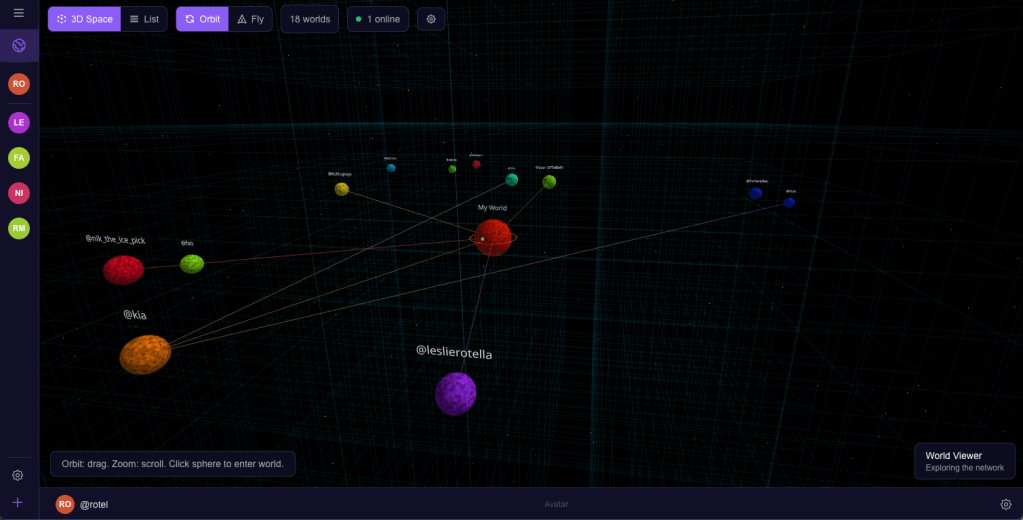
Task: Open the FA avatar in sidebar
Action: point(19,158)
